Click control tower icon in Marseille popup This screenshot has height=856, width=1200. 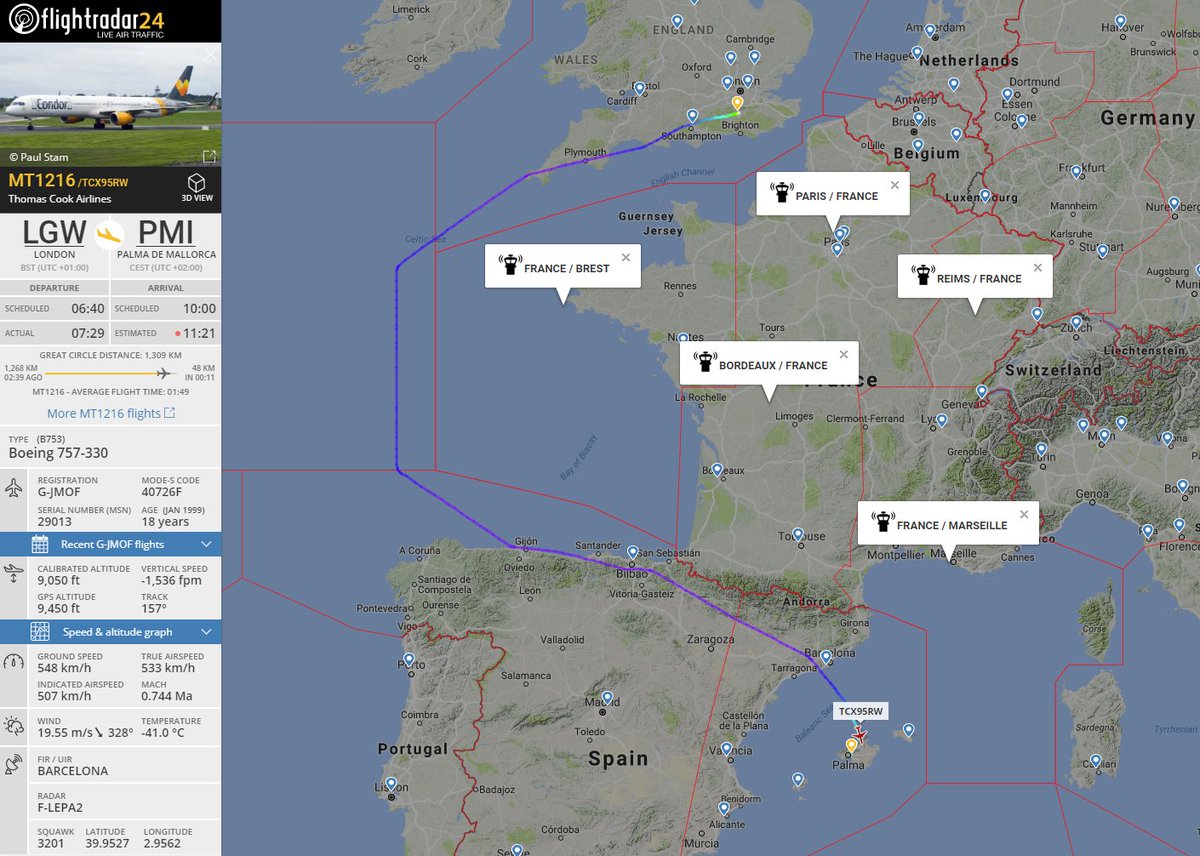[x=883, y=522]
